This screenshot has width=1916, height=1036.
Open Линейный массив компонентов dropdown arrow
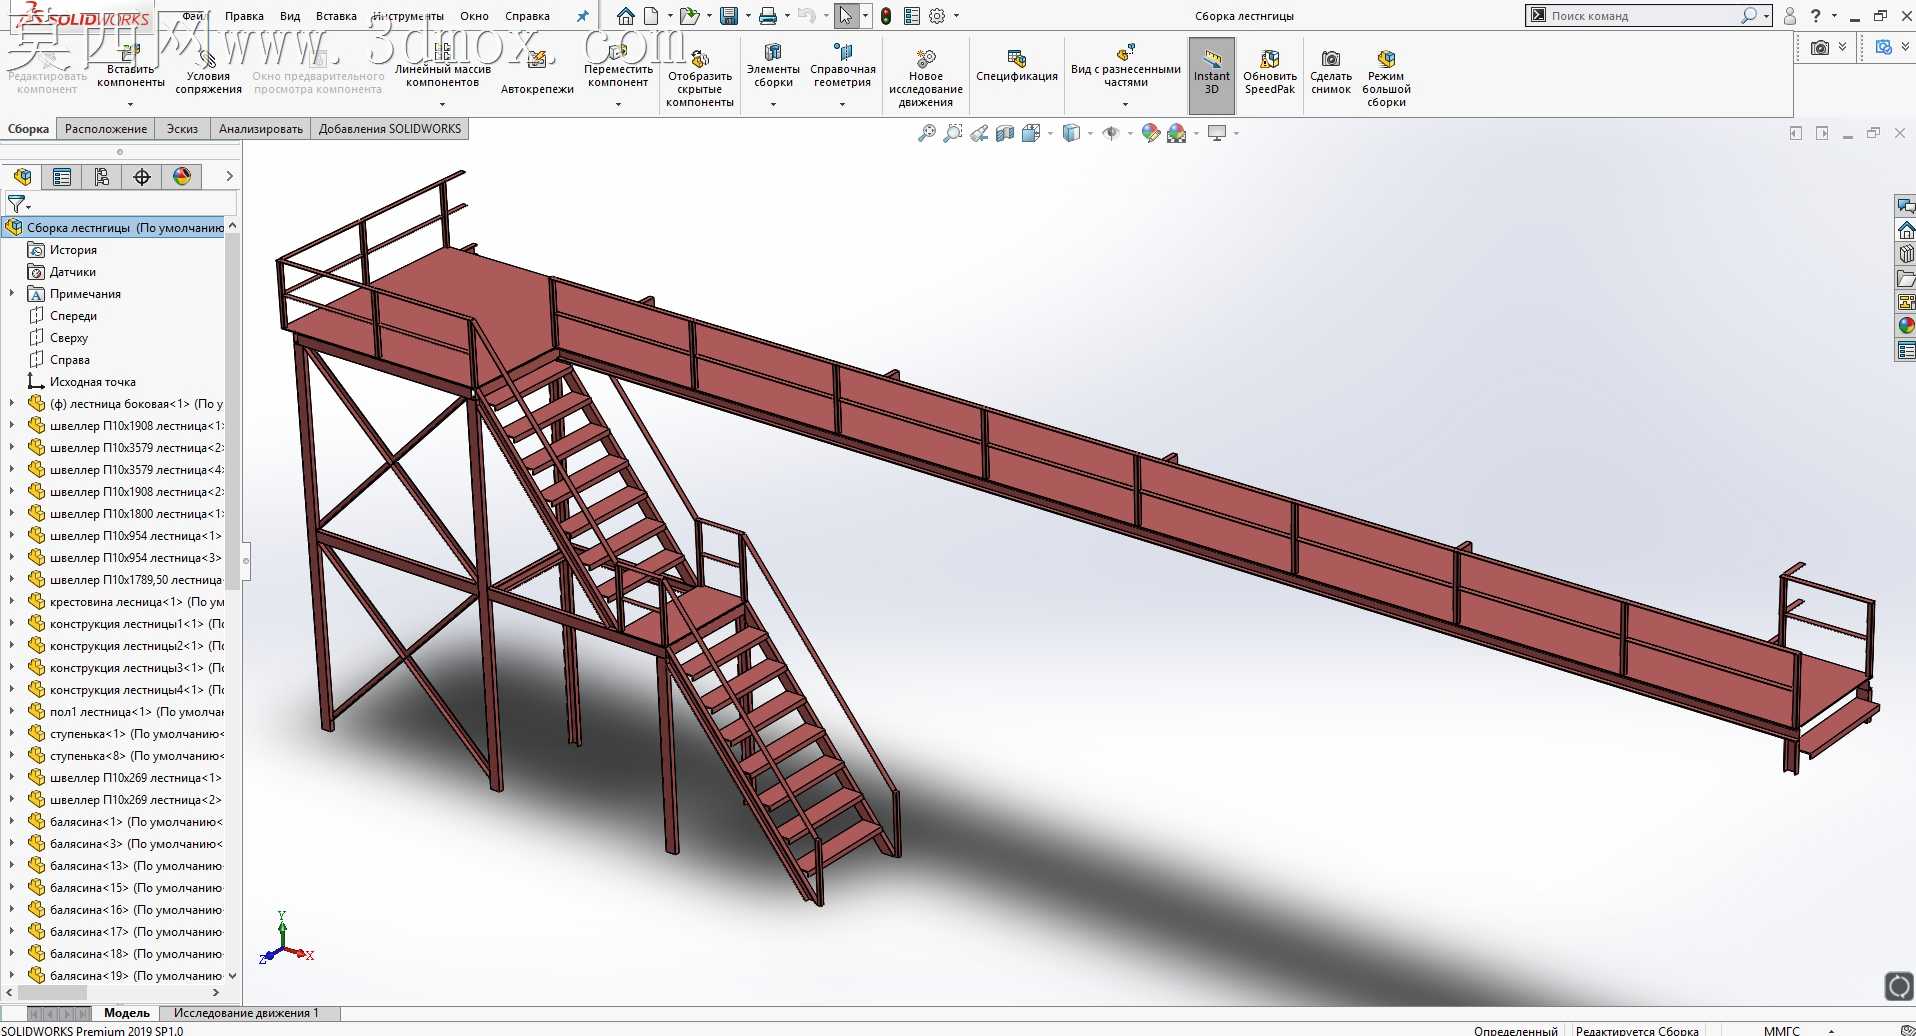(443, 103)
